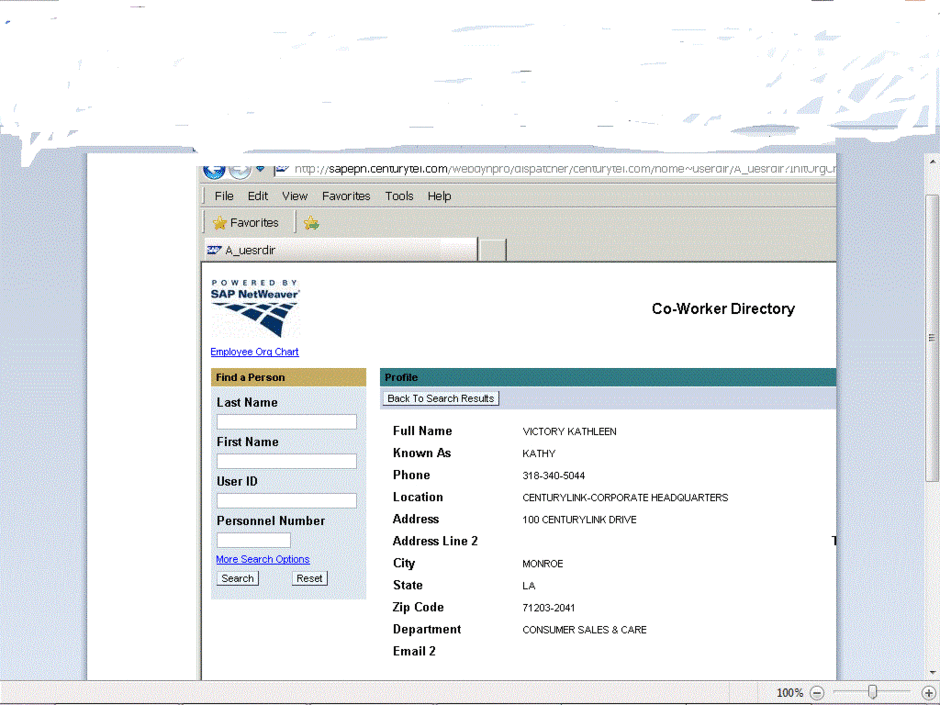The height and width of the screenshot is (705, 940).
Task: Click the browser Back arrow icon
Action: coord(213,171)
